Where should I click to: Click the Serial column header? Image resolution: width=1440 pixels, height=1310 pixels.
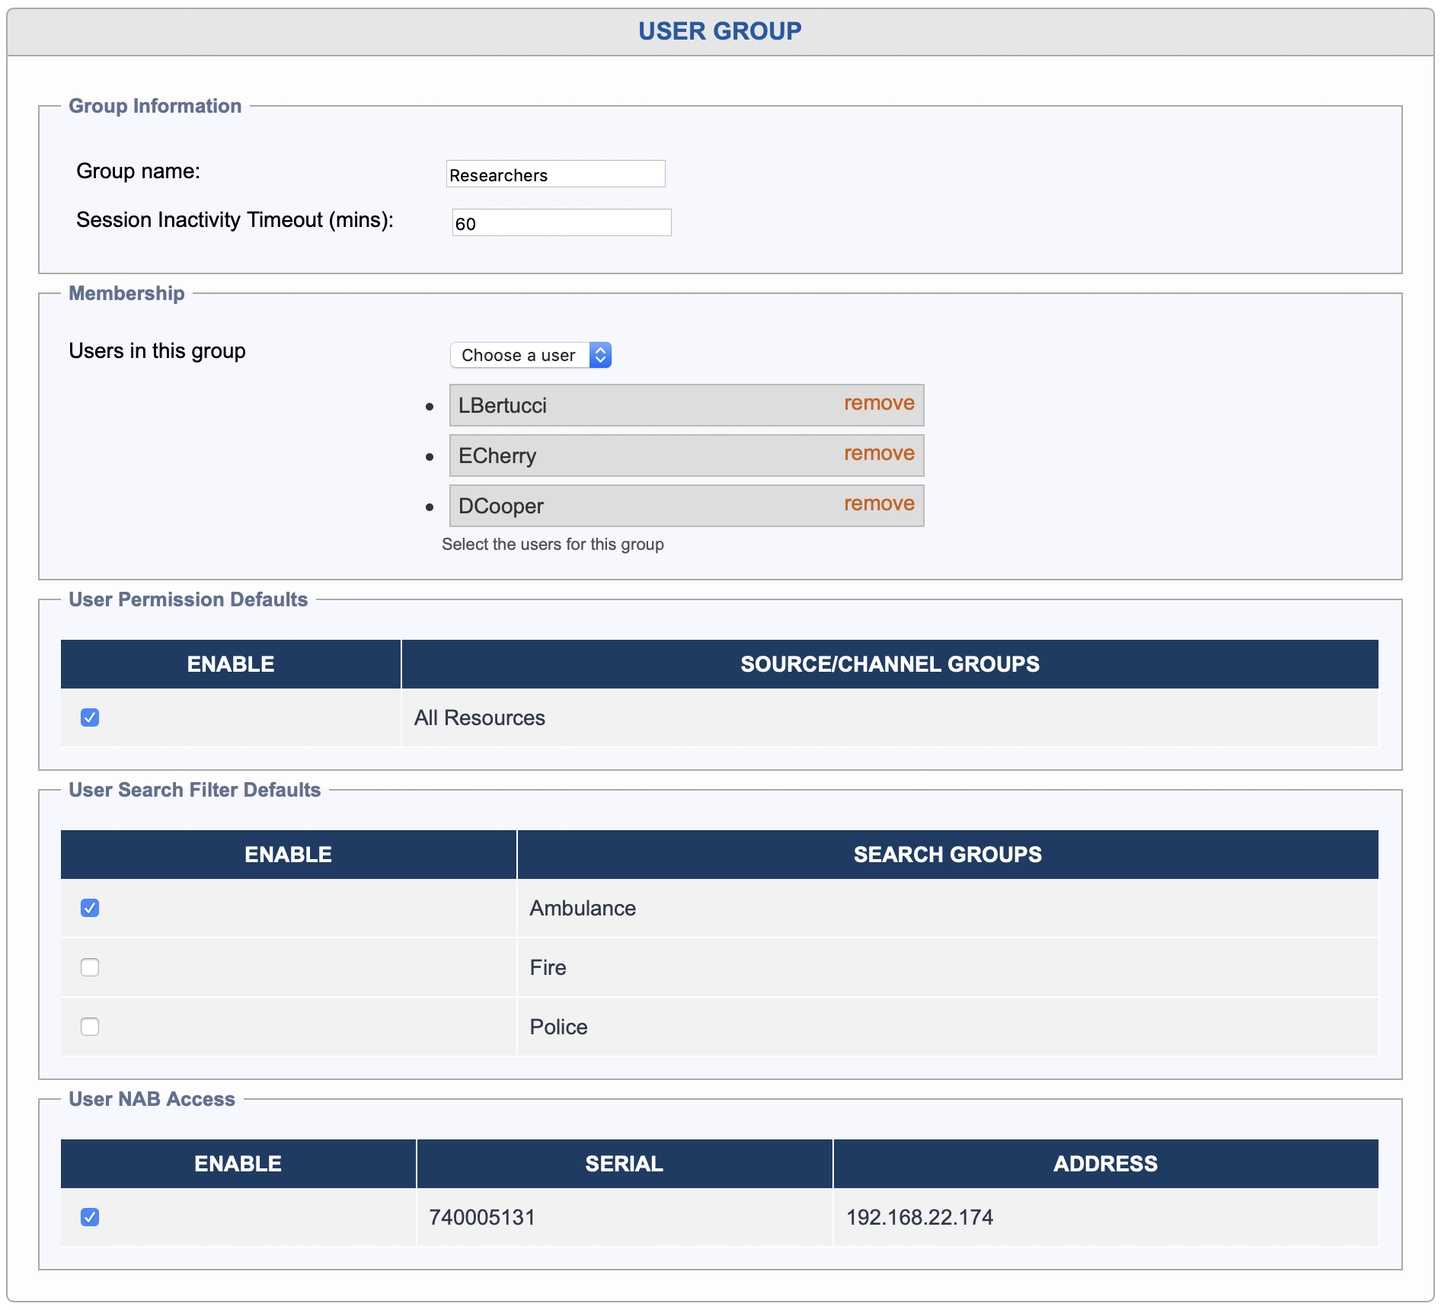[x=624, y=1164]
